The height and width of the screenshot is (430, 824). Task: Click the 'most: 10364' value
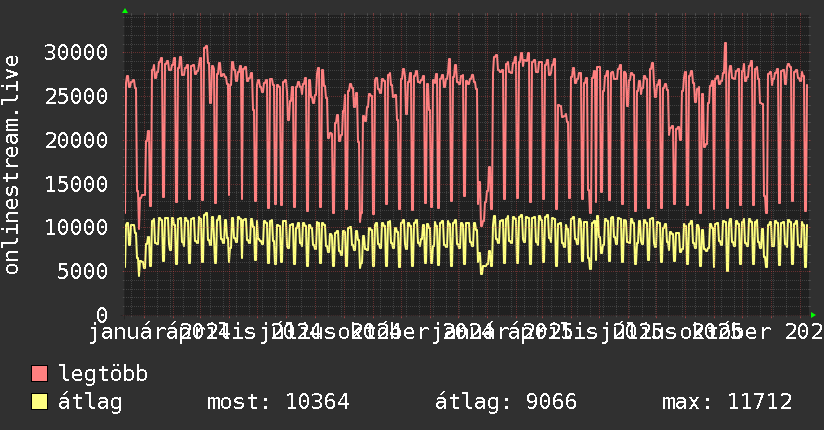tap(278, 402)
